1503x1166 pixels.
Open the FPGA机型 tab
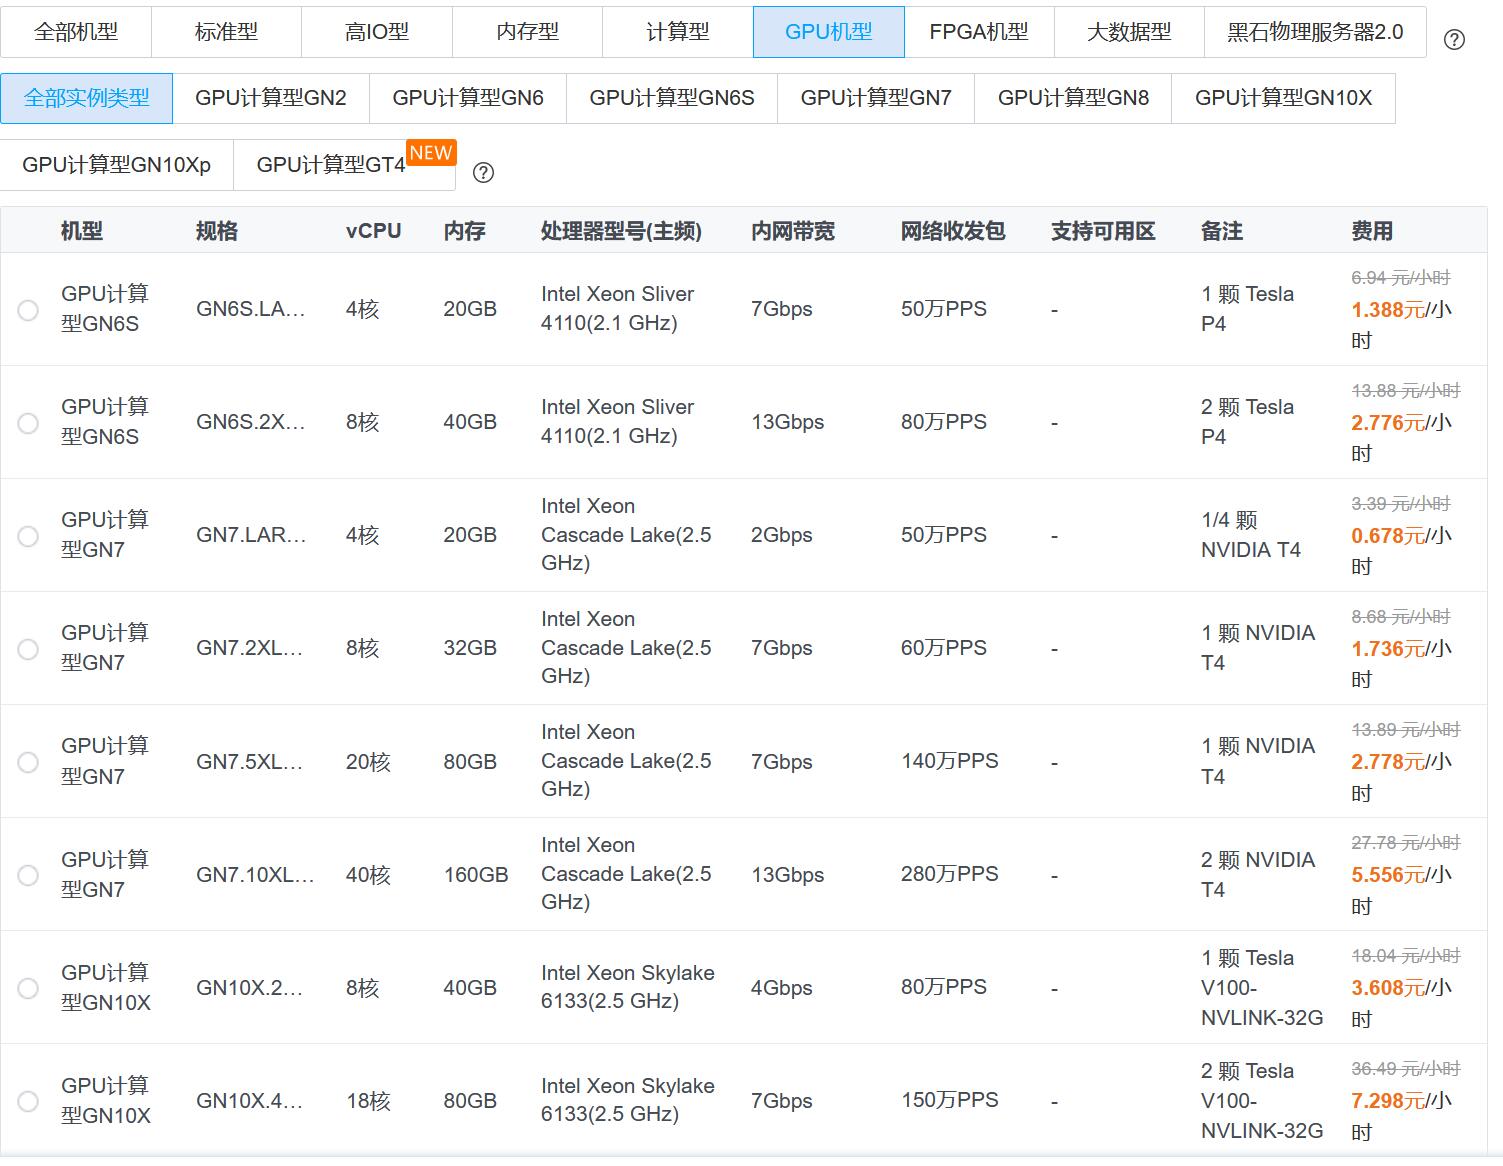979,32
